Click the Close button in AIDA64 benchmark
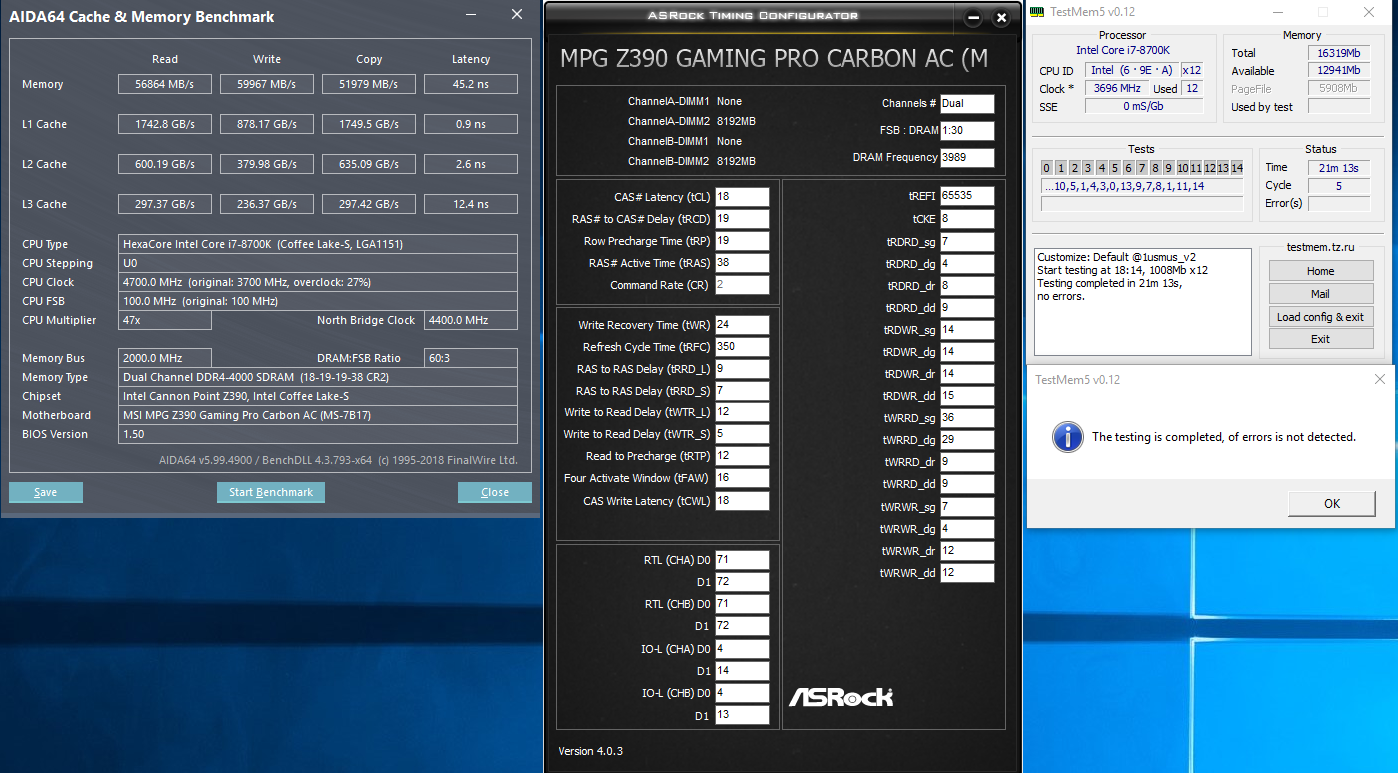This screenshot has width=1398, height=773. (495, 492)
